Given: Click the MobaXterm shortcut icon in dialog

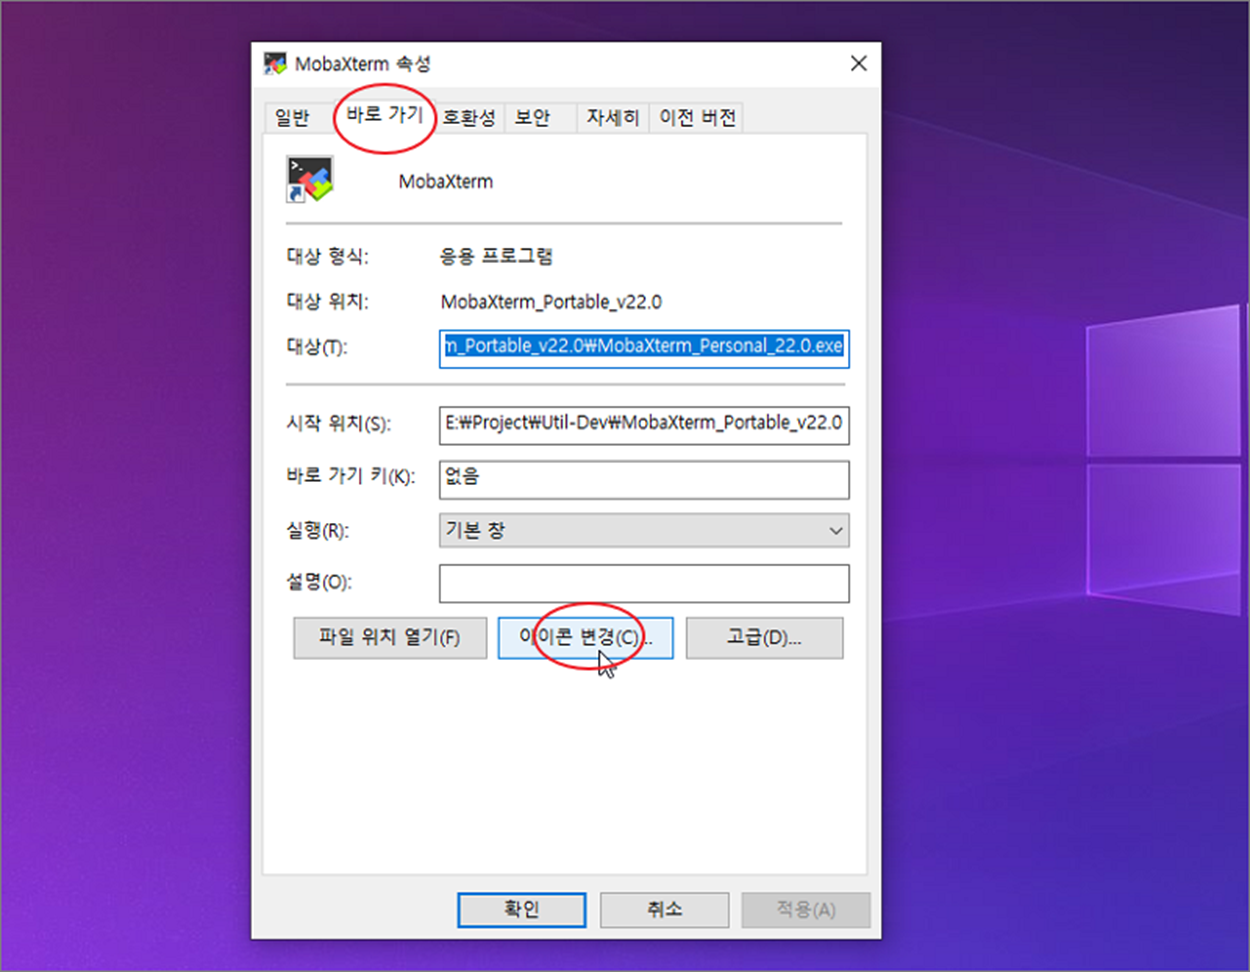Looking at the screenshot, I should 310,180.
